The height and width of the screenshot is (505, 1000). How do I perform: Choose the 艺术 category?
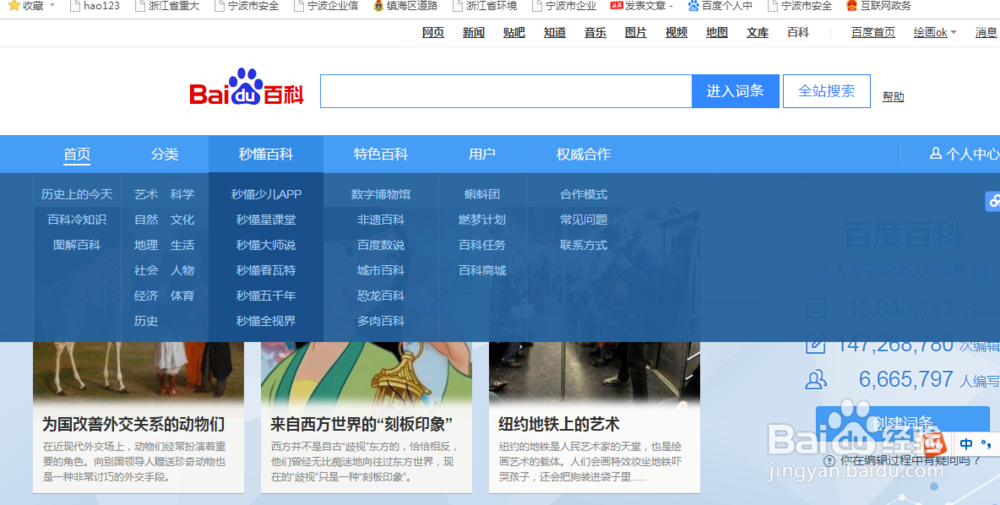pyautogui.click(x=146, y=194)
